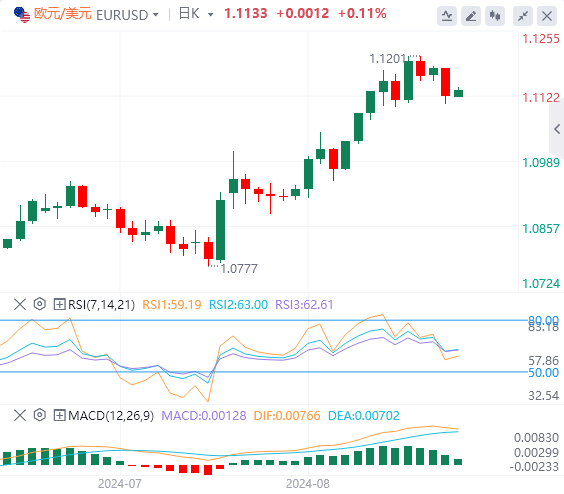Select the pencil drawing tool icon
Viewport: 564px width, 494px height.
click(471, 16)
